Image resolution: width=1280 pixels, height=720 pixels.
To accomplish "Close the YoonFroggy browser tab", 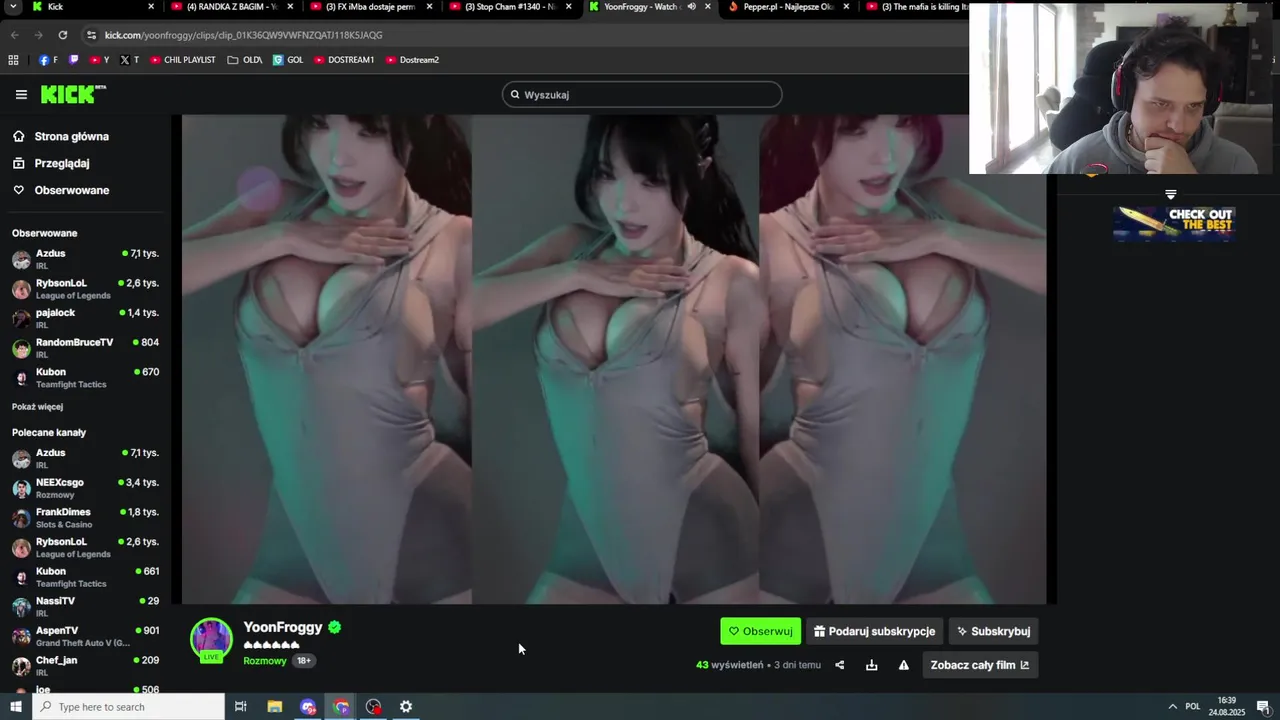I will 708,6.
